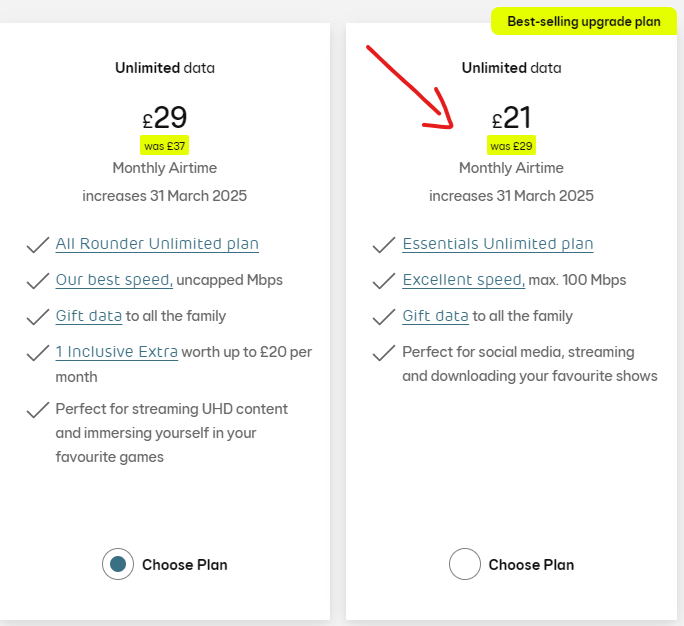The height and width of the screenshot is (626, 684).
Task: Select the £21 plan Choose Plan radio
Action: (x=465, y=564)
